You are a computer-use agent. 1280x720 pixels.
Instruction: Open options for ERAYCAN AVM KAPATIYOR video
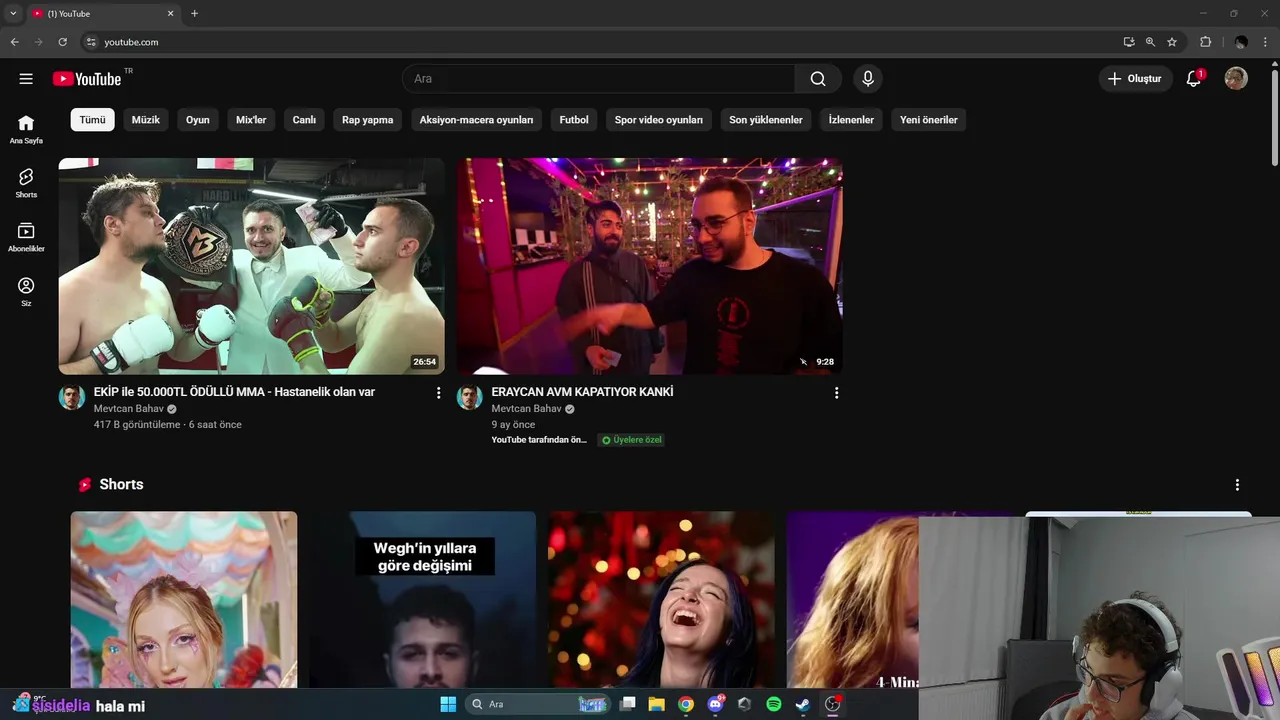836,393
